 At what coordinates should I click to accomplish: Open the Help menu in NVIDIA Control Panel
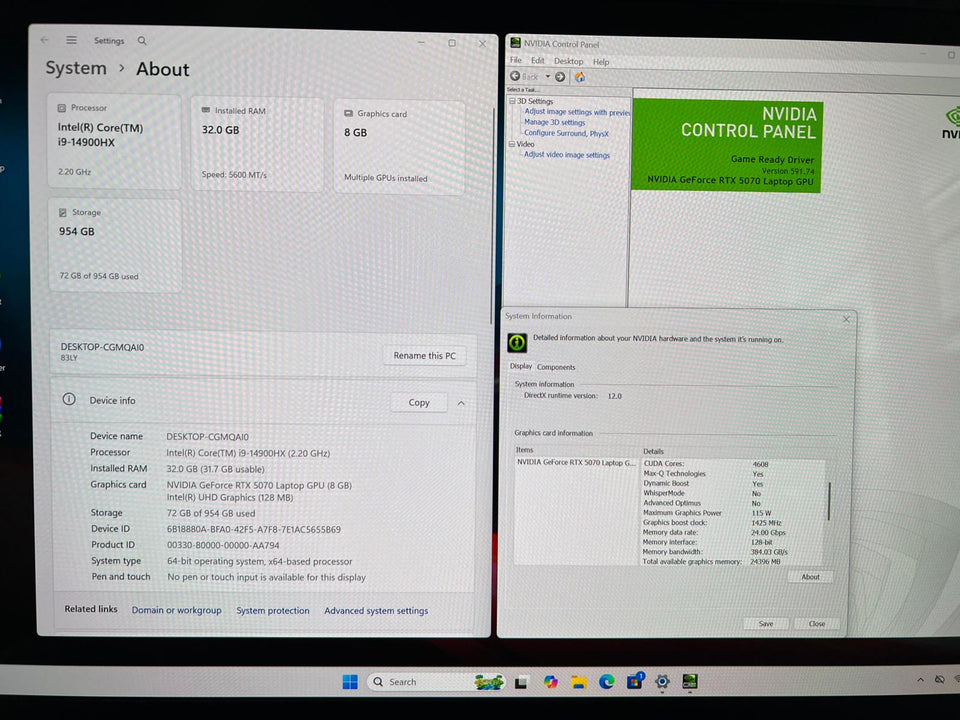click(601, 62)
